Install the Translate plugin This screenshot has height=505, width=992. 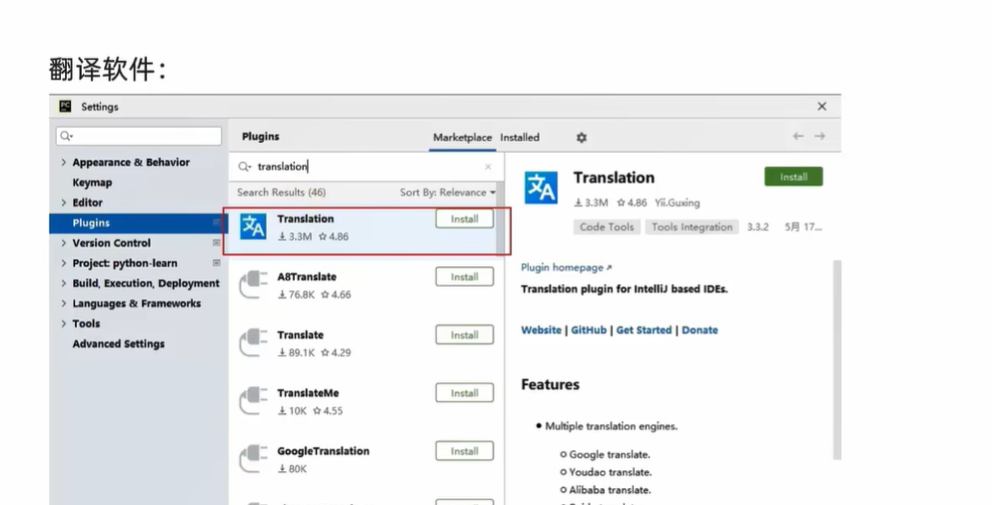pyautogui.click(x=464, y=335)
